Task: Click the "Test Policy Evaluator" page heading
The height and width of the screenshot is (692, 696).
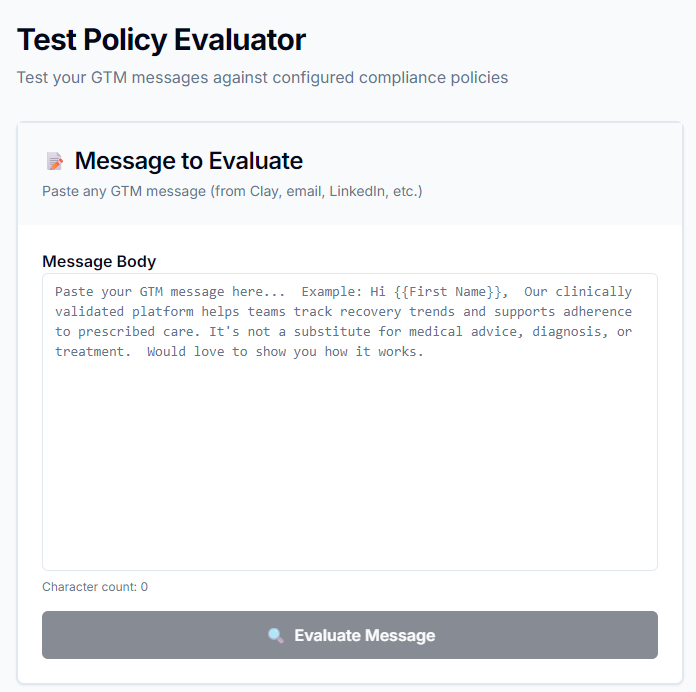Action: (x=161, y=40)
